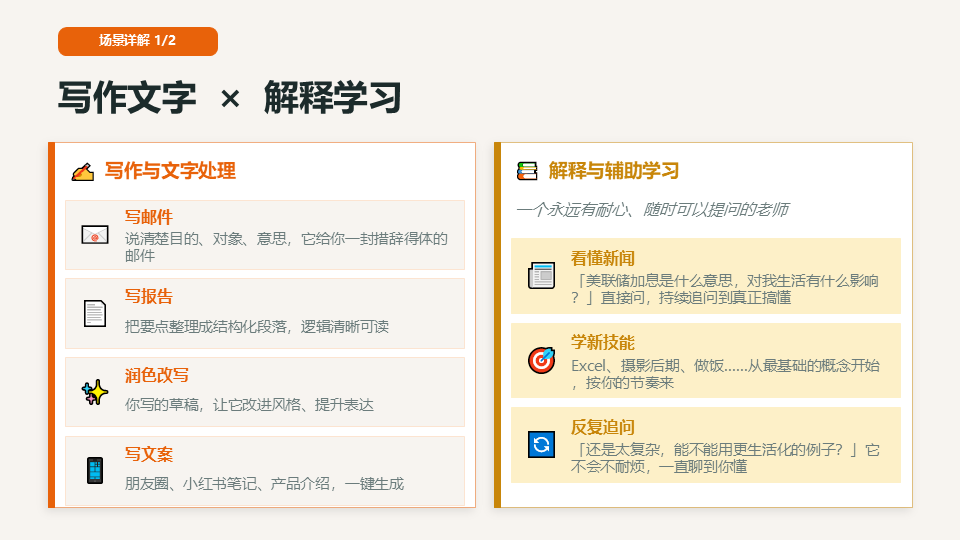This screenshot has height=540, width=960.
Task: Click the 润色改写 card description text
Action: [x=249, y=405]
